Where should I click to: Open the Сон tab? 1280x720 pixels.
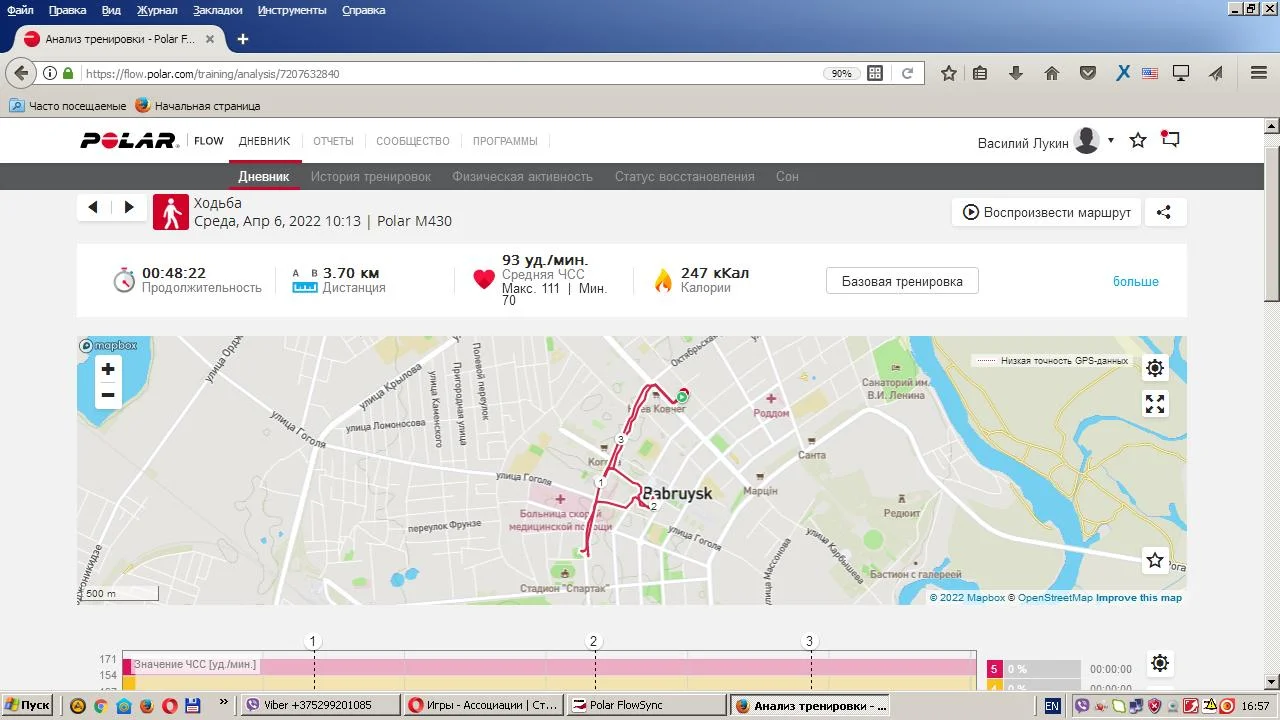tap(787, 176)
